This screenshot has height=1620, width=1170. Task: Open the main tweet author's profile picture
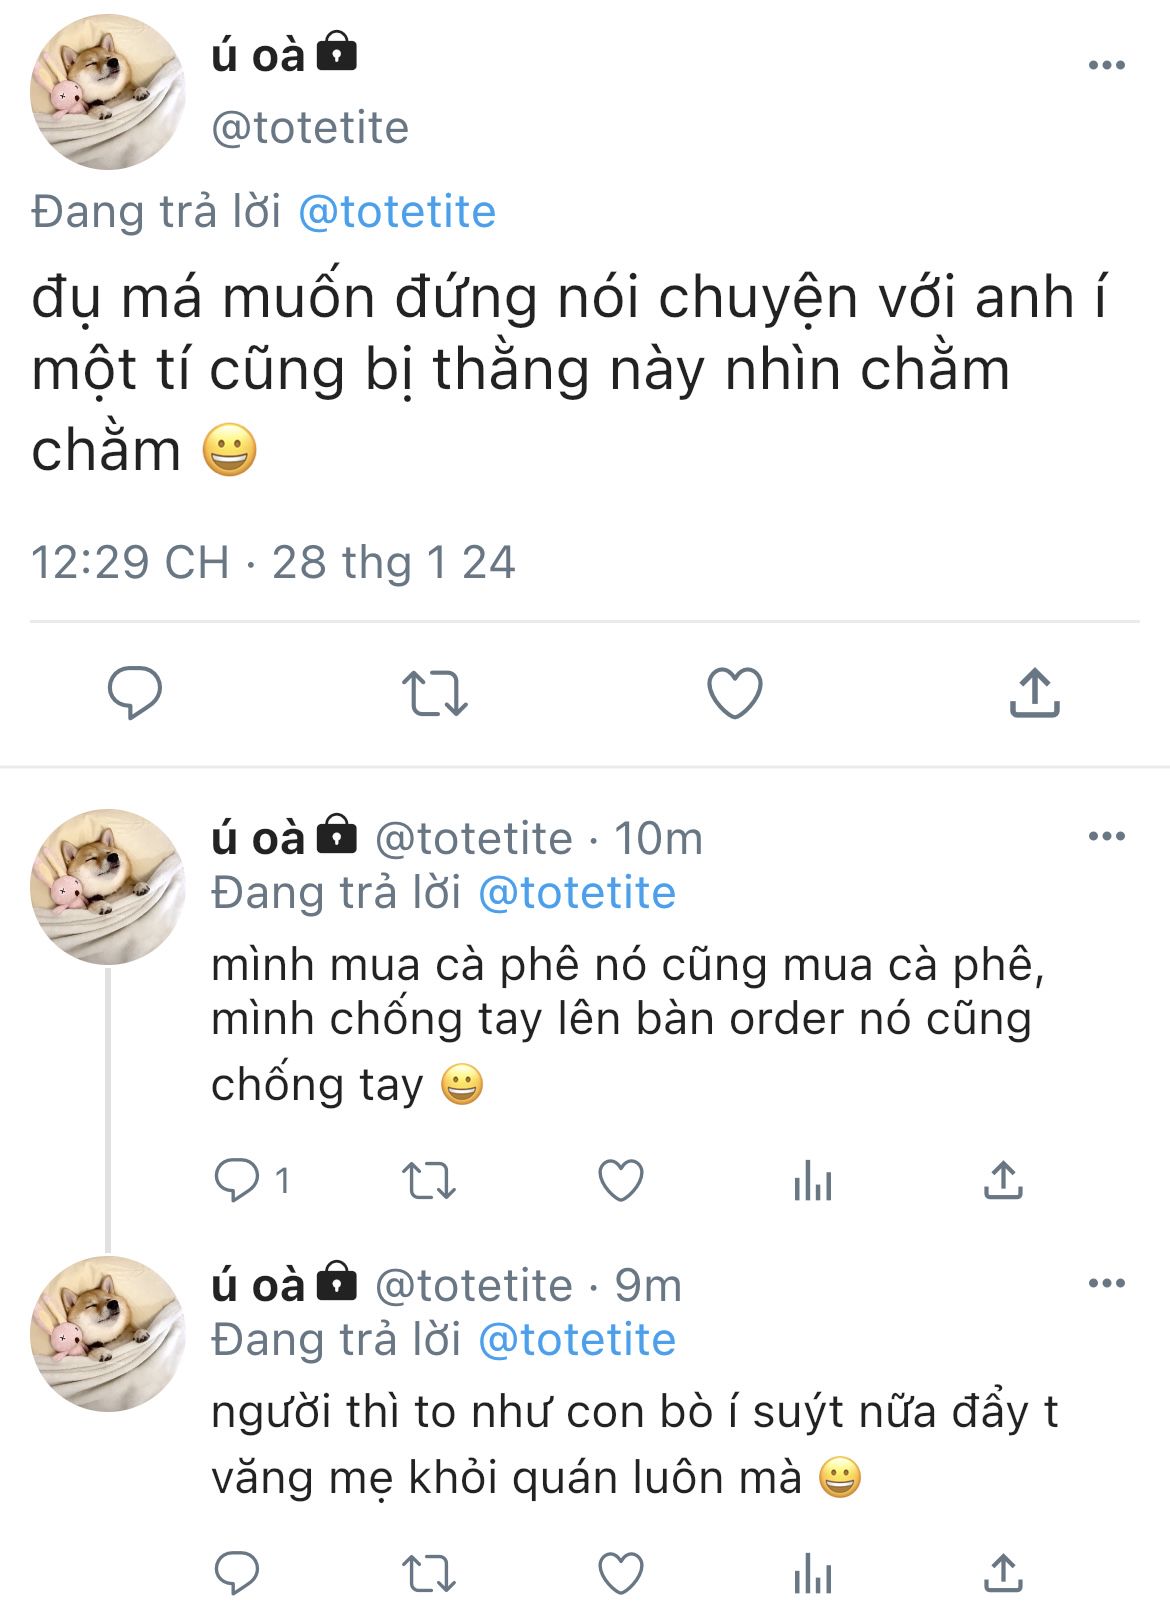point(108,92)
